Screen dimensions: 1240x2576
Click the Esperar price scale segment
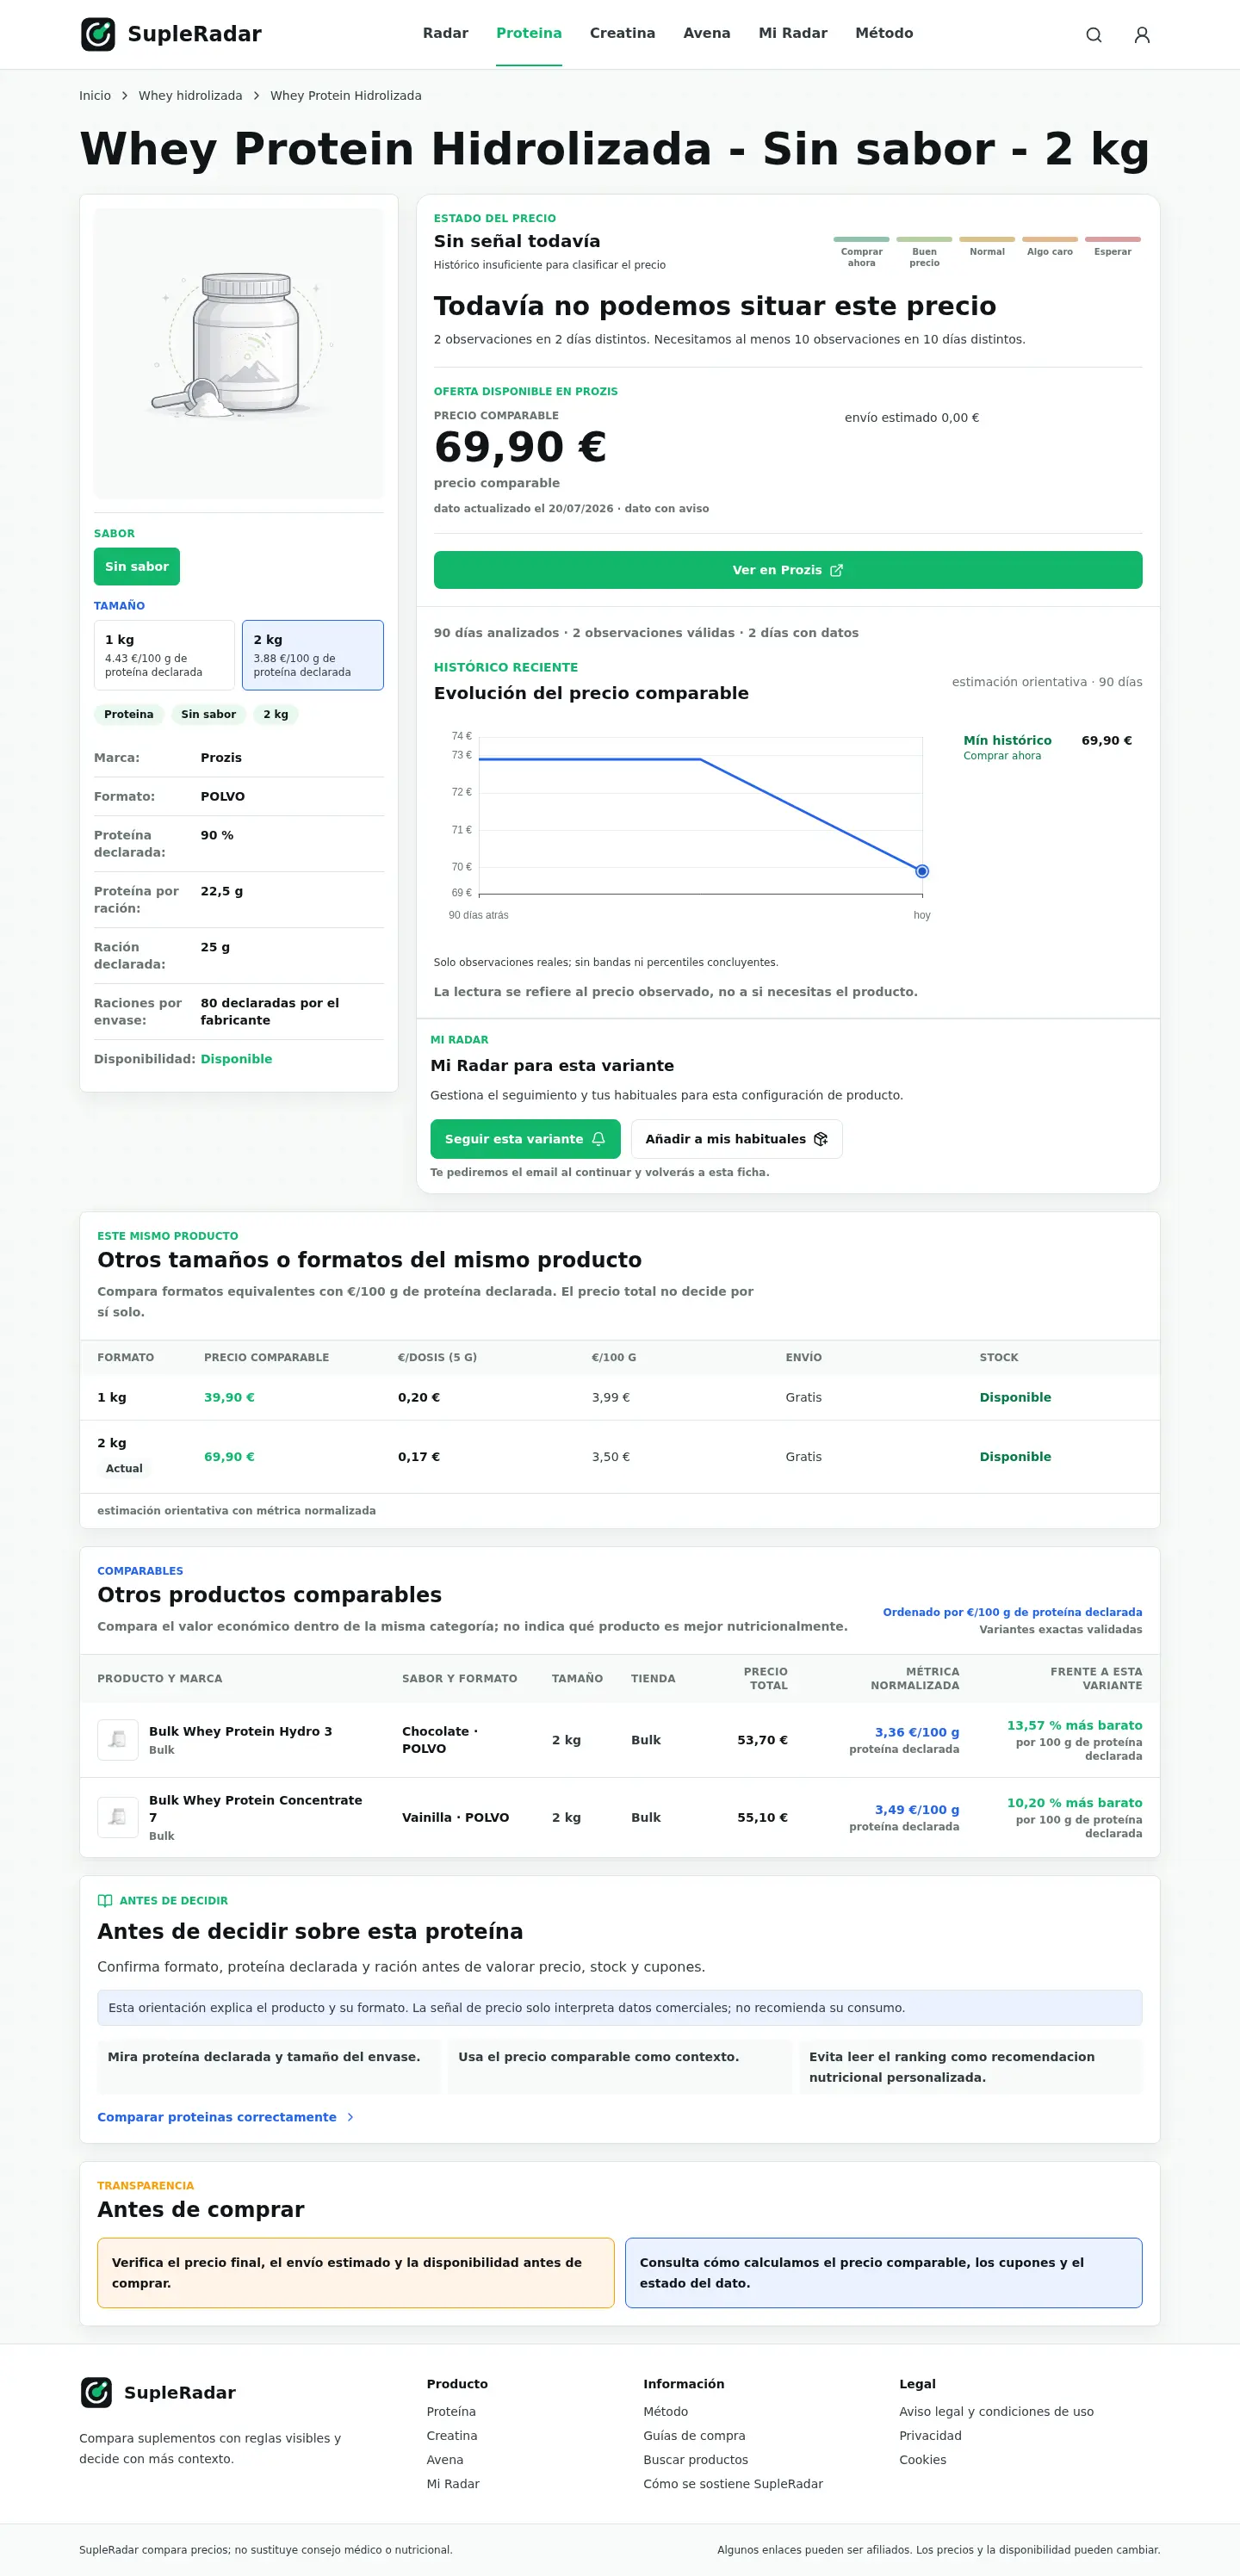point(1113,247)
